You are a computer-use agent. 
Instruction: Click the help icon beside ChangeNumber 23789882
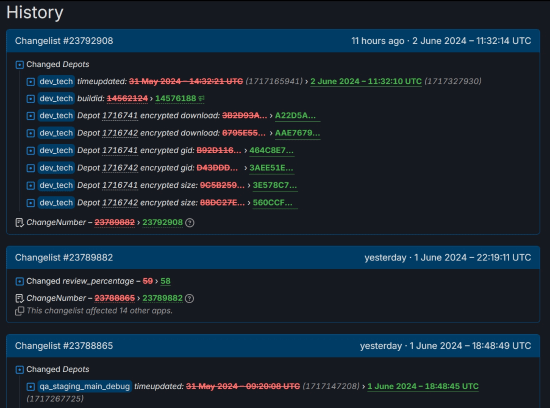click(189, 299)
